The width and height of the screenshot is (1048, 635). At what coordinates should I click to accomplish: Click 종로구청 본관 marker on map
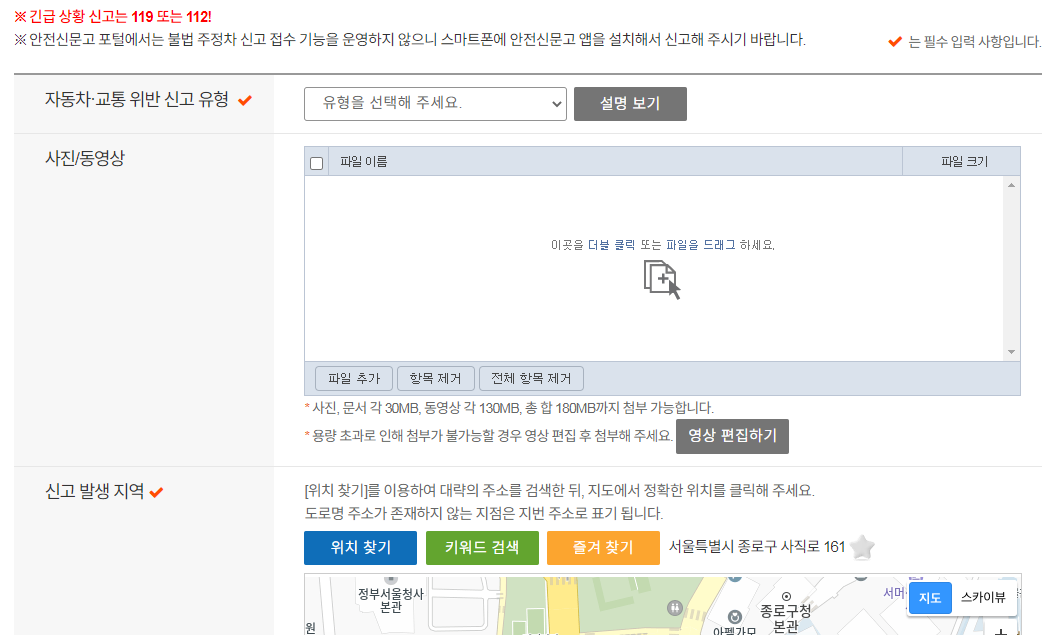tap(786, 596)
